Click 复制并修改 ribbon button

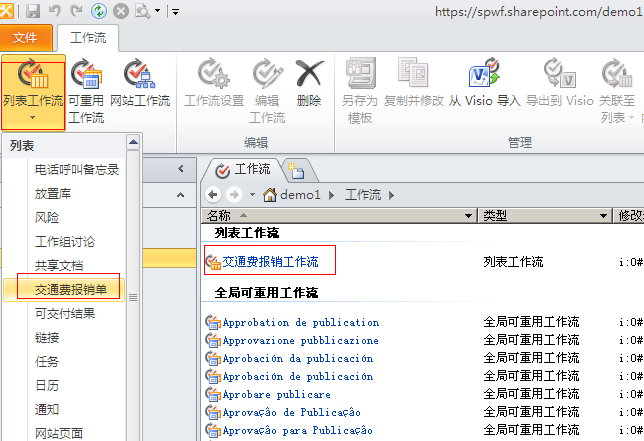pyautogui.click(x=414, y=84)
